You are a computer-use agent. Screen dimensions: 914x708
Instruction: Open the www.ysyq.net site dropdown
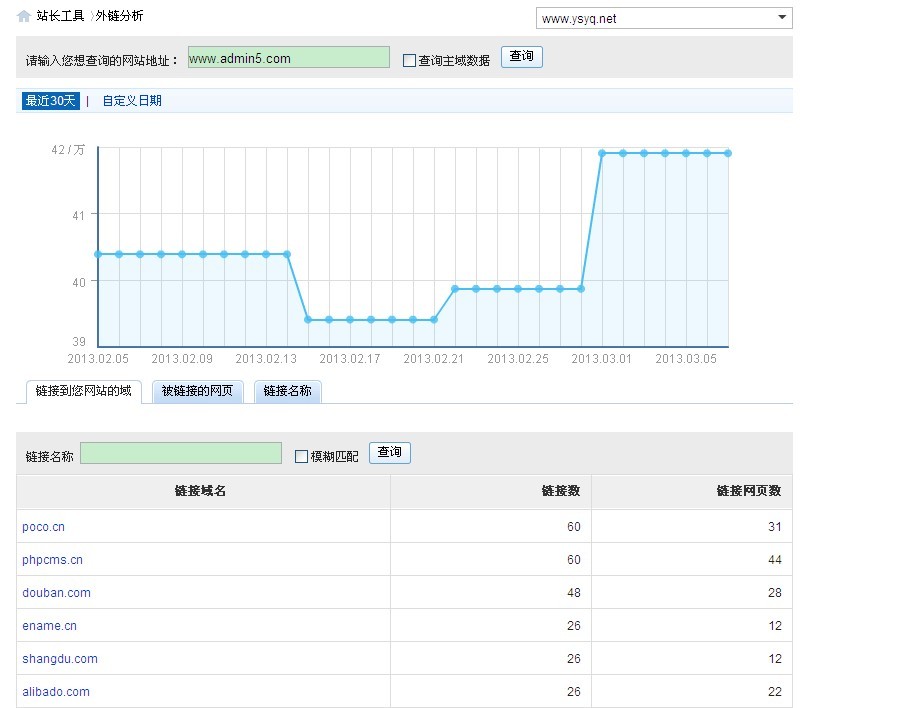[x=664, y=18]
